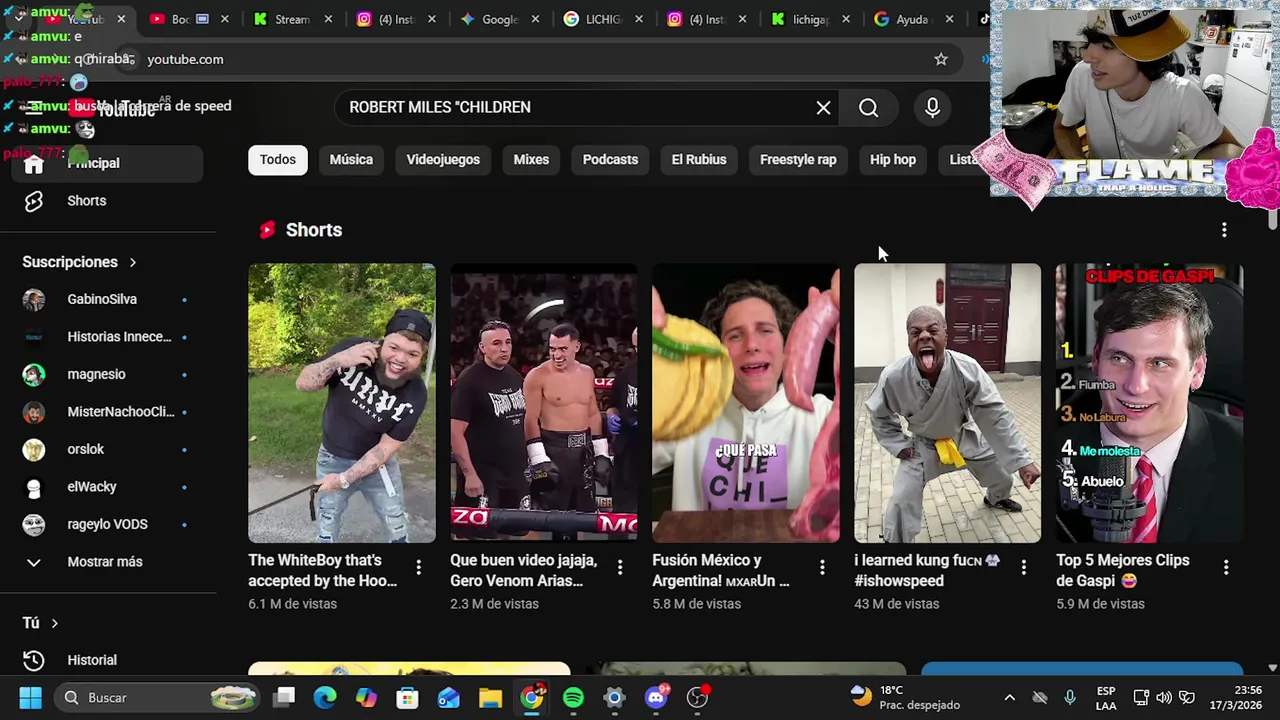Open options for The WhiteBoy short
Image resolution: width=1280 pixels, height=720 pixels.
click(x=418, y=568)
